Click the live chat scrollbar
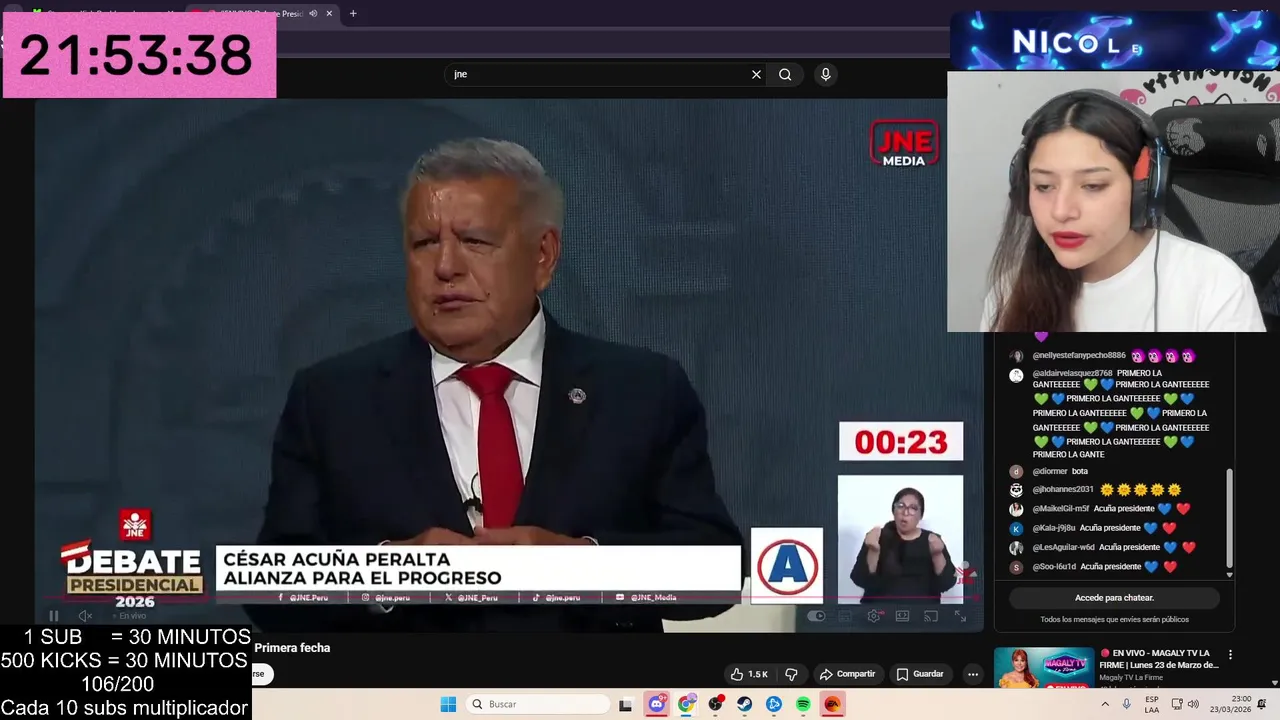This screenshot has height=720, width=1280. pos(1230,520)
